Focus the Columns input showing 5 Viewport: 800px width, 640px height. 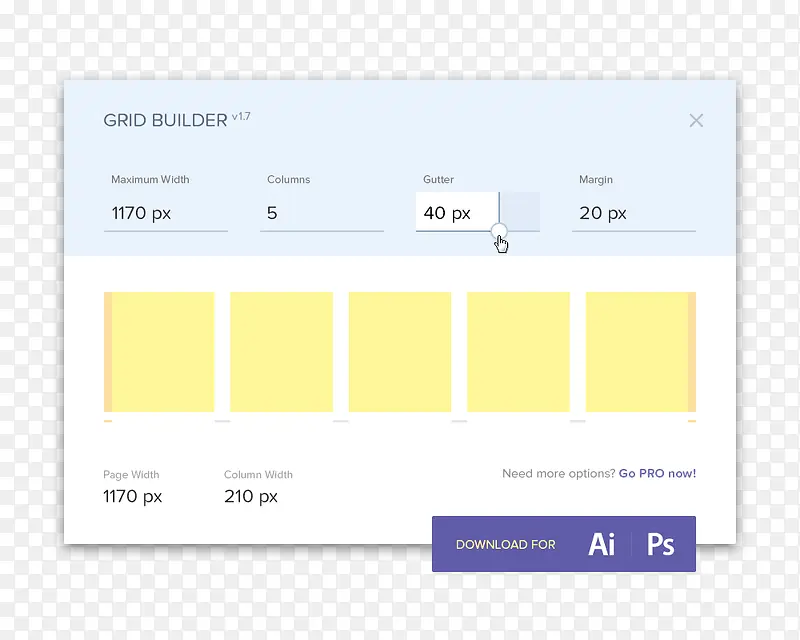(321, 213)
